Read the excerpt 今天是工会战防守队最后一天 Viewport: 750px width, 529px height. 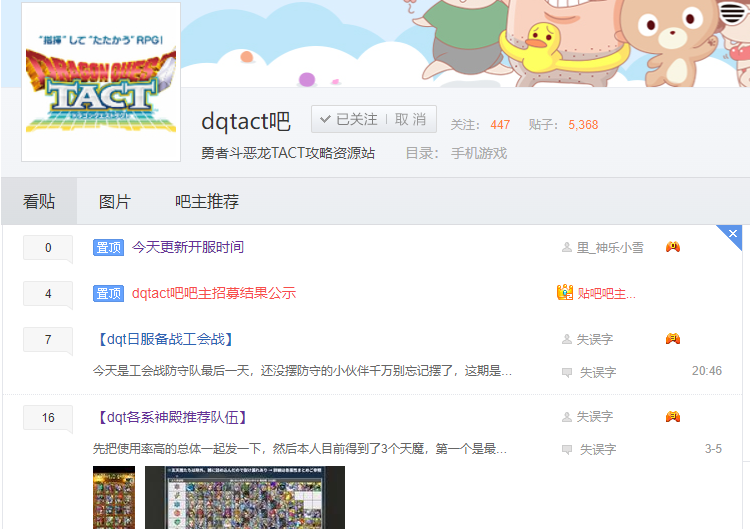click(x=302, y=371)
